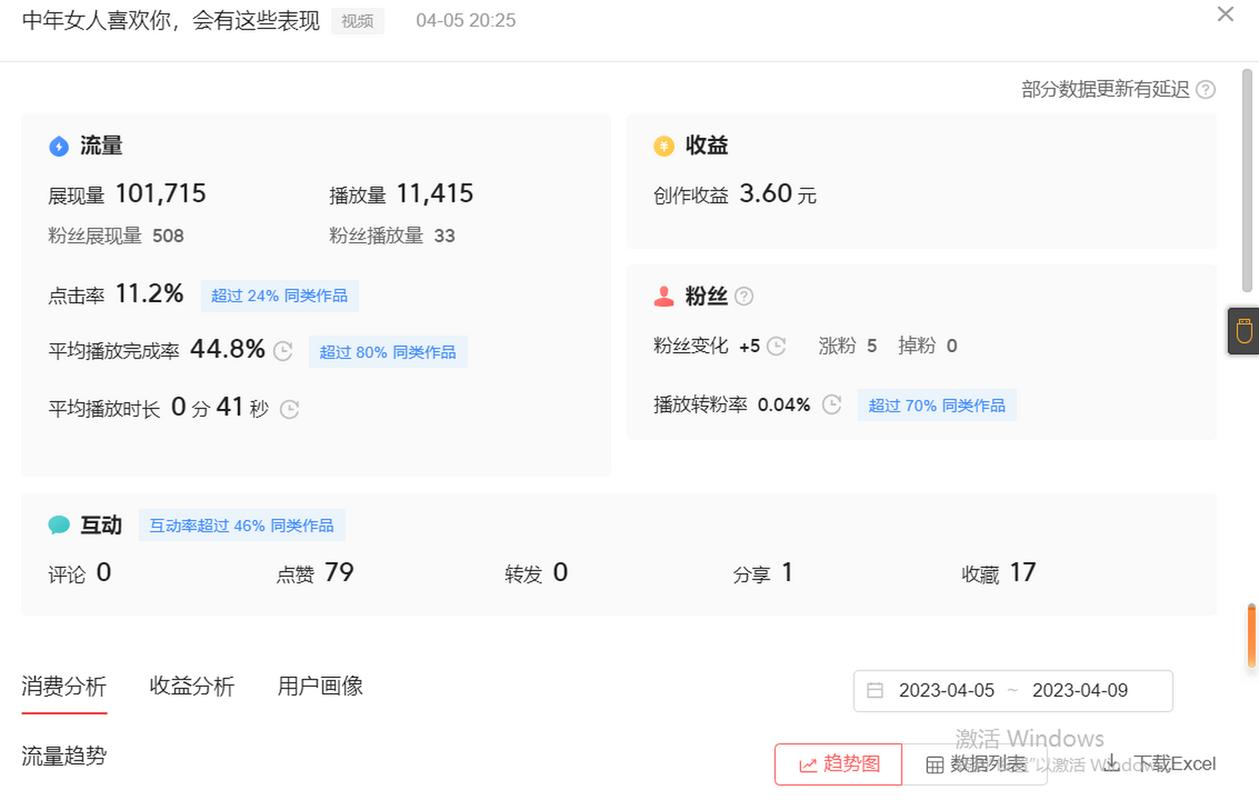This screenshot has width=1259, height=800.
Task: Click the 超过 70% 同类作品 badge
Action: point(937,405)
